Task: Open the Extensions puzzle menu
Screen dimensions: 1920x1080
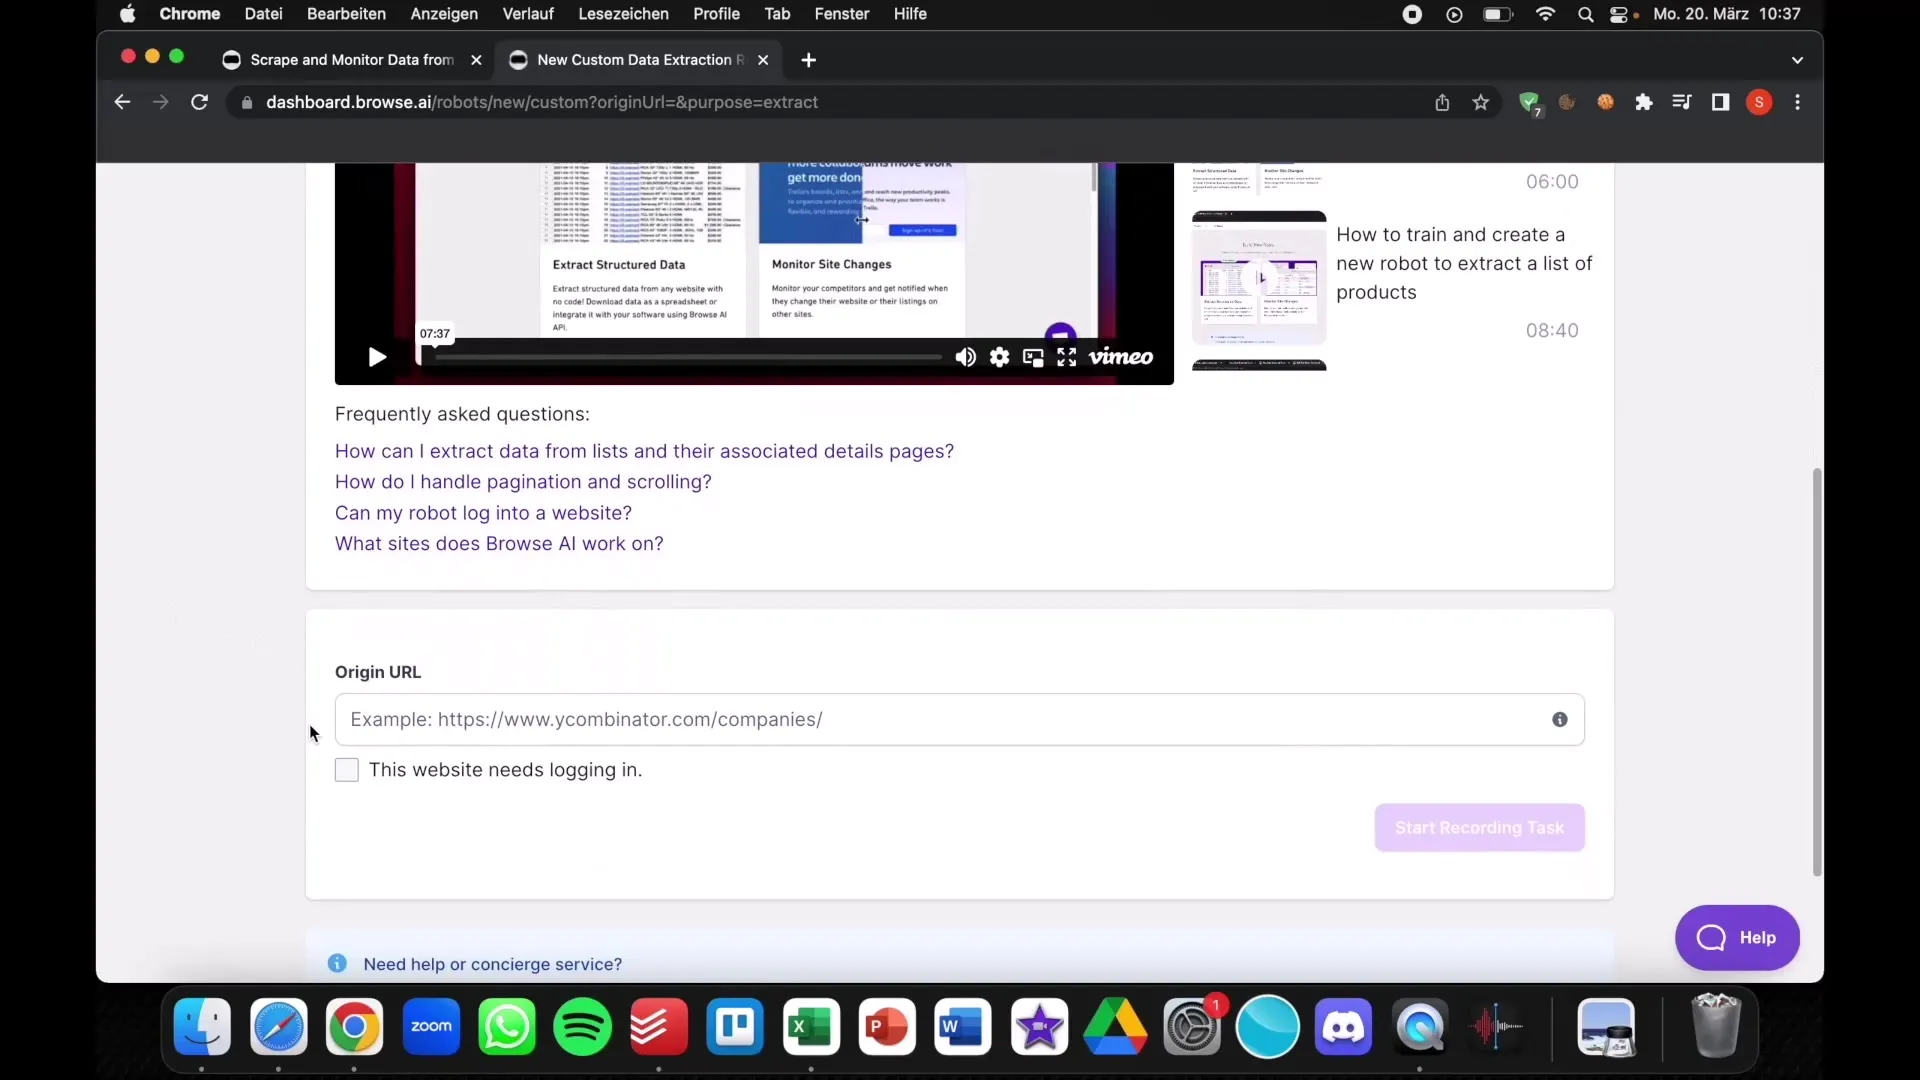Action: pos(1644,102)
